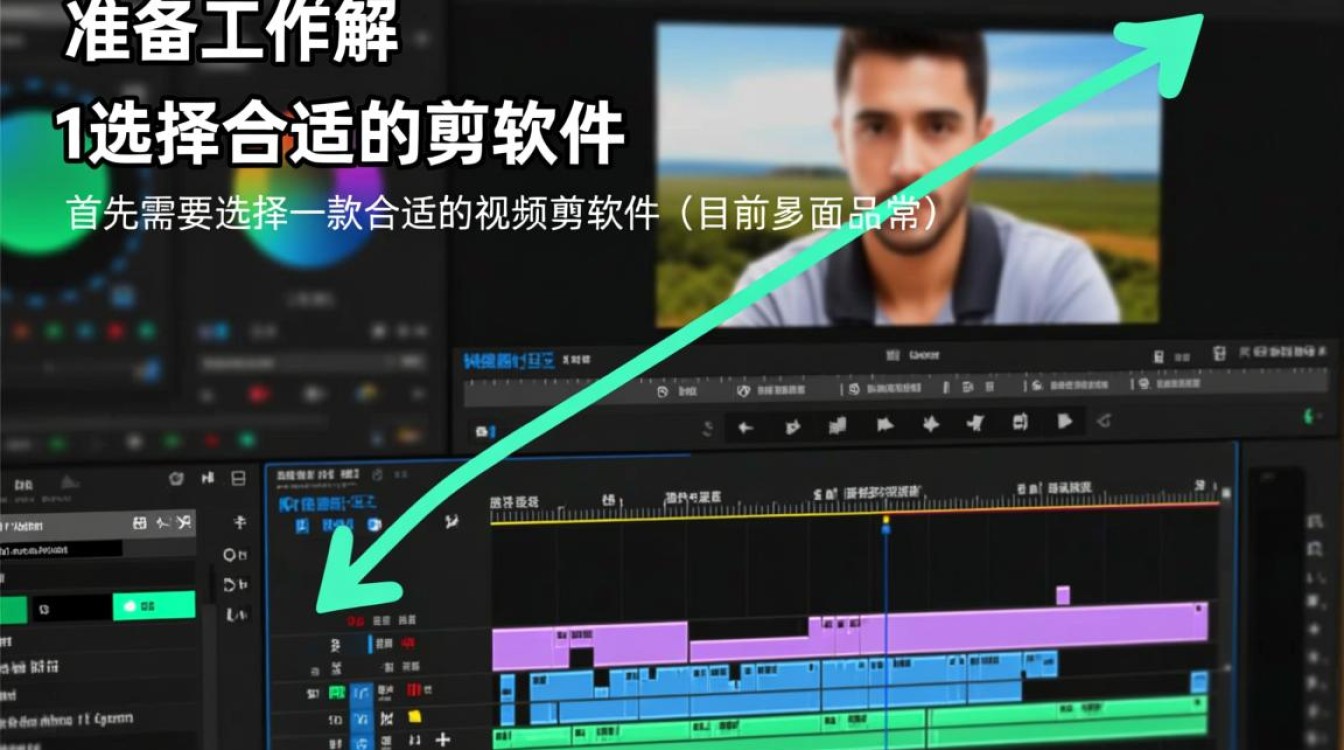Toggle the loop bracket icon in transport bar

[1020, 422]
